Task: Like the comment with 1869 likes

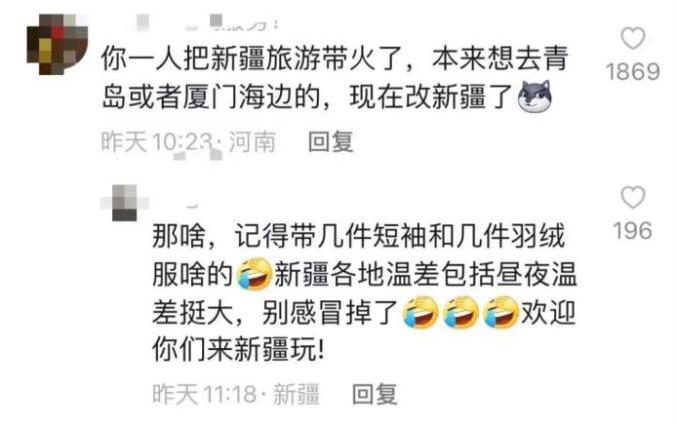Action: click(x=633, y=38)
